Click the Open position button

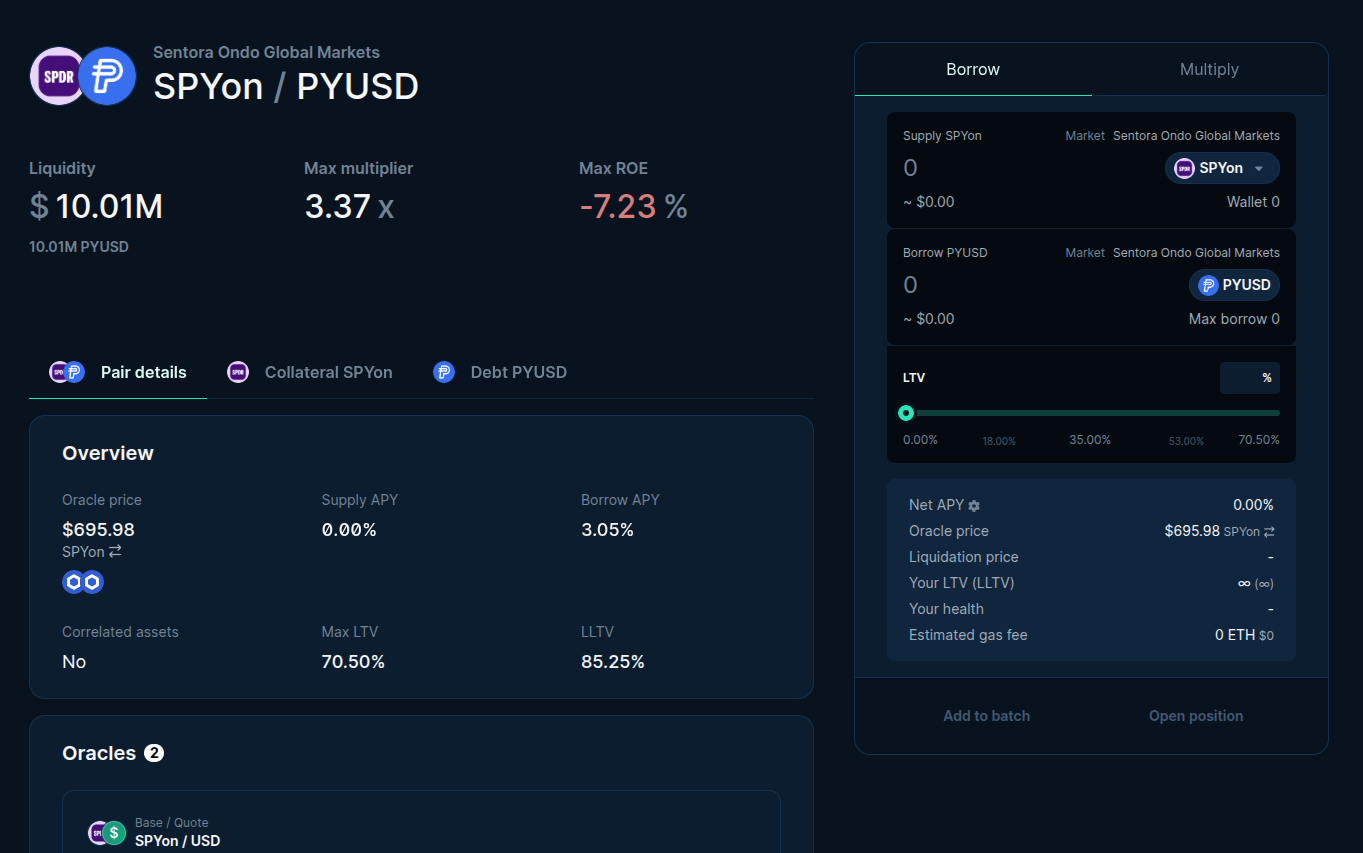tap(1196, 716)
